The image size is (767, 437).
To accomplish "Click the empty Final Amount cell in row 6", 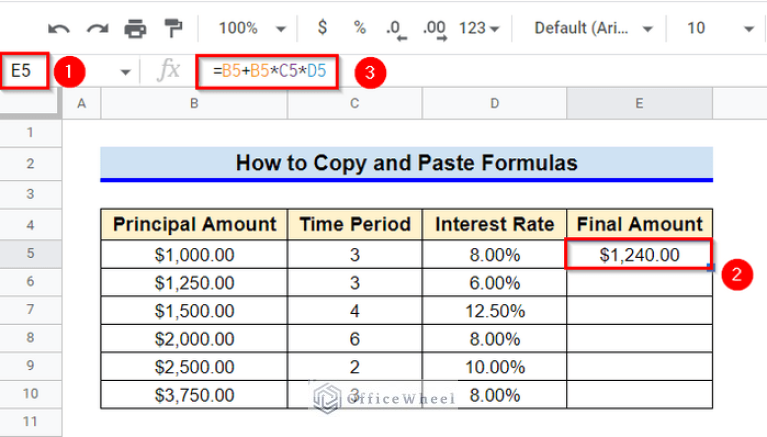I will click(639, 282).
